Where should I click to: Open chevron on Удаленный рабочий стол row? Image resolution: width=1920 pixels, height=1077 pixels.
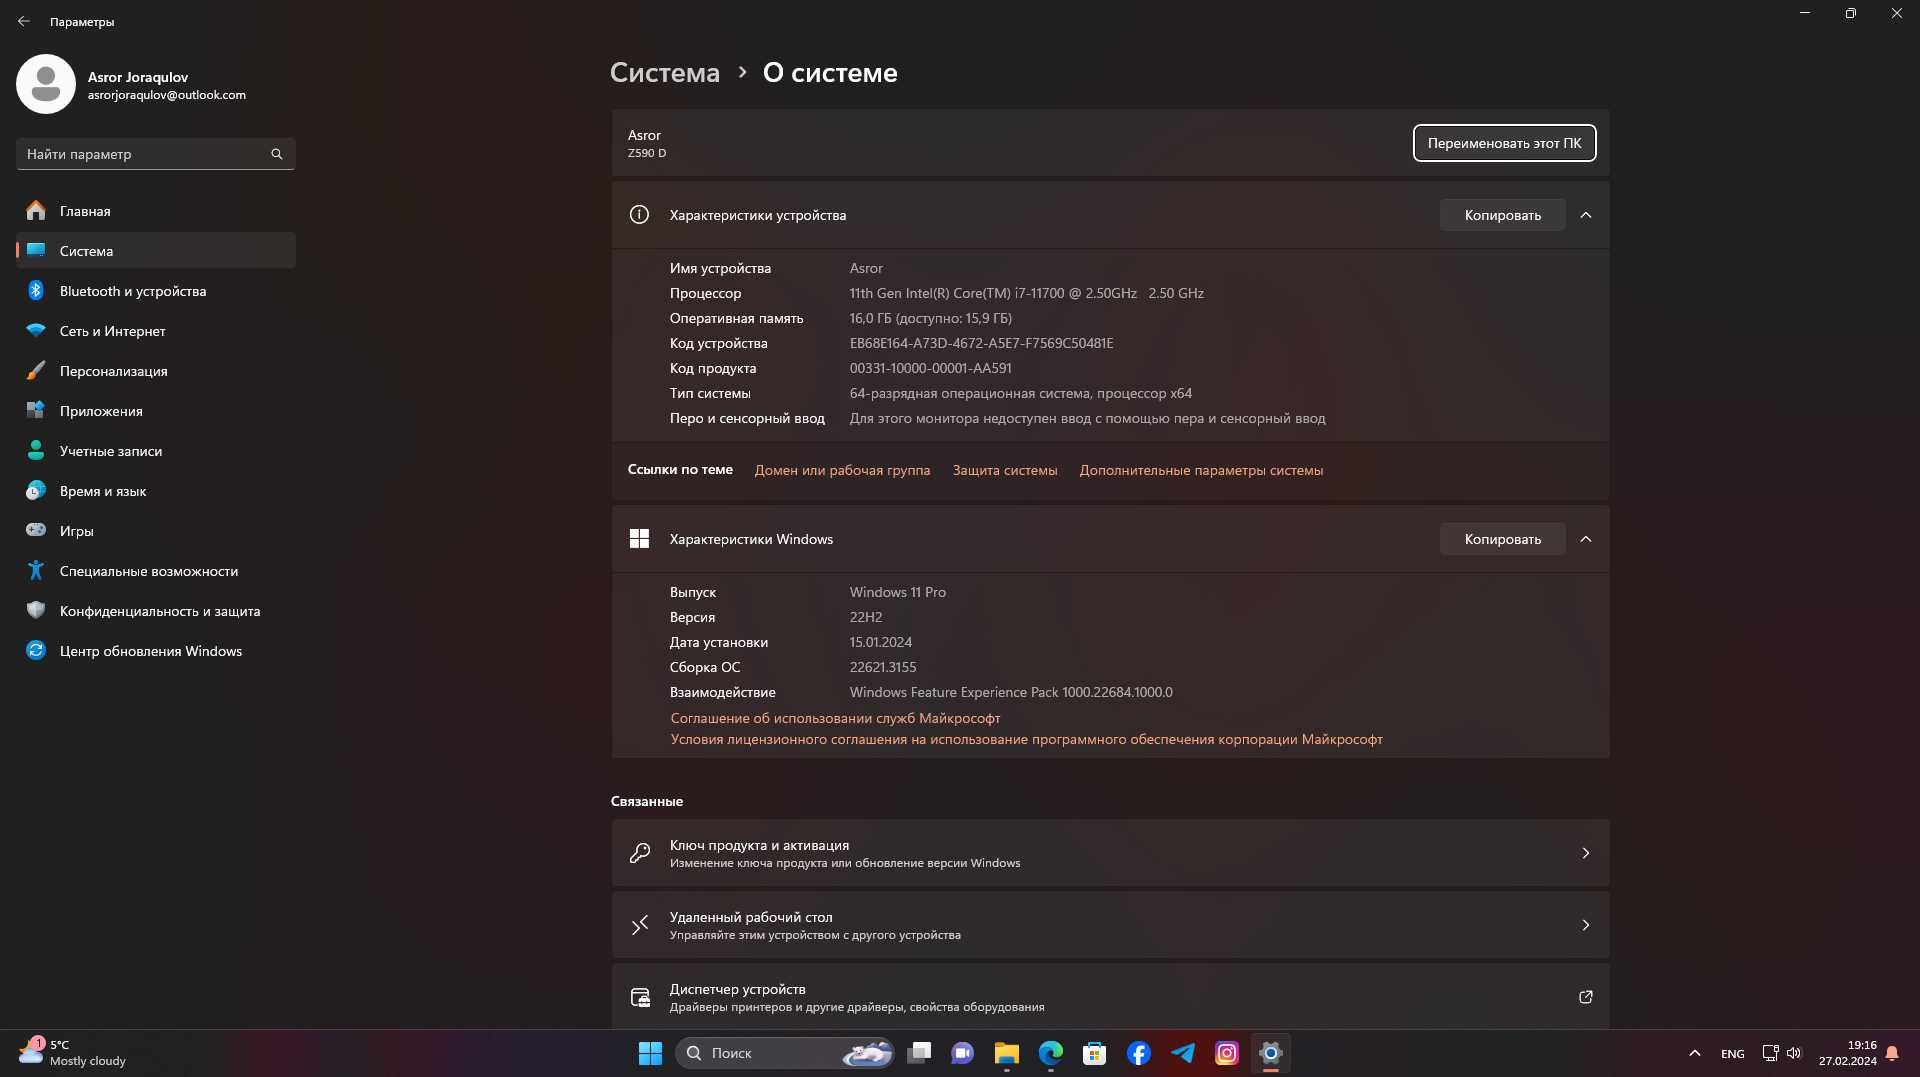coord(1586,925)
